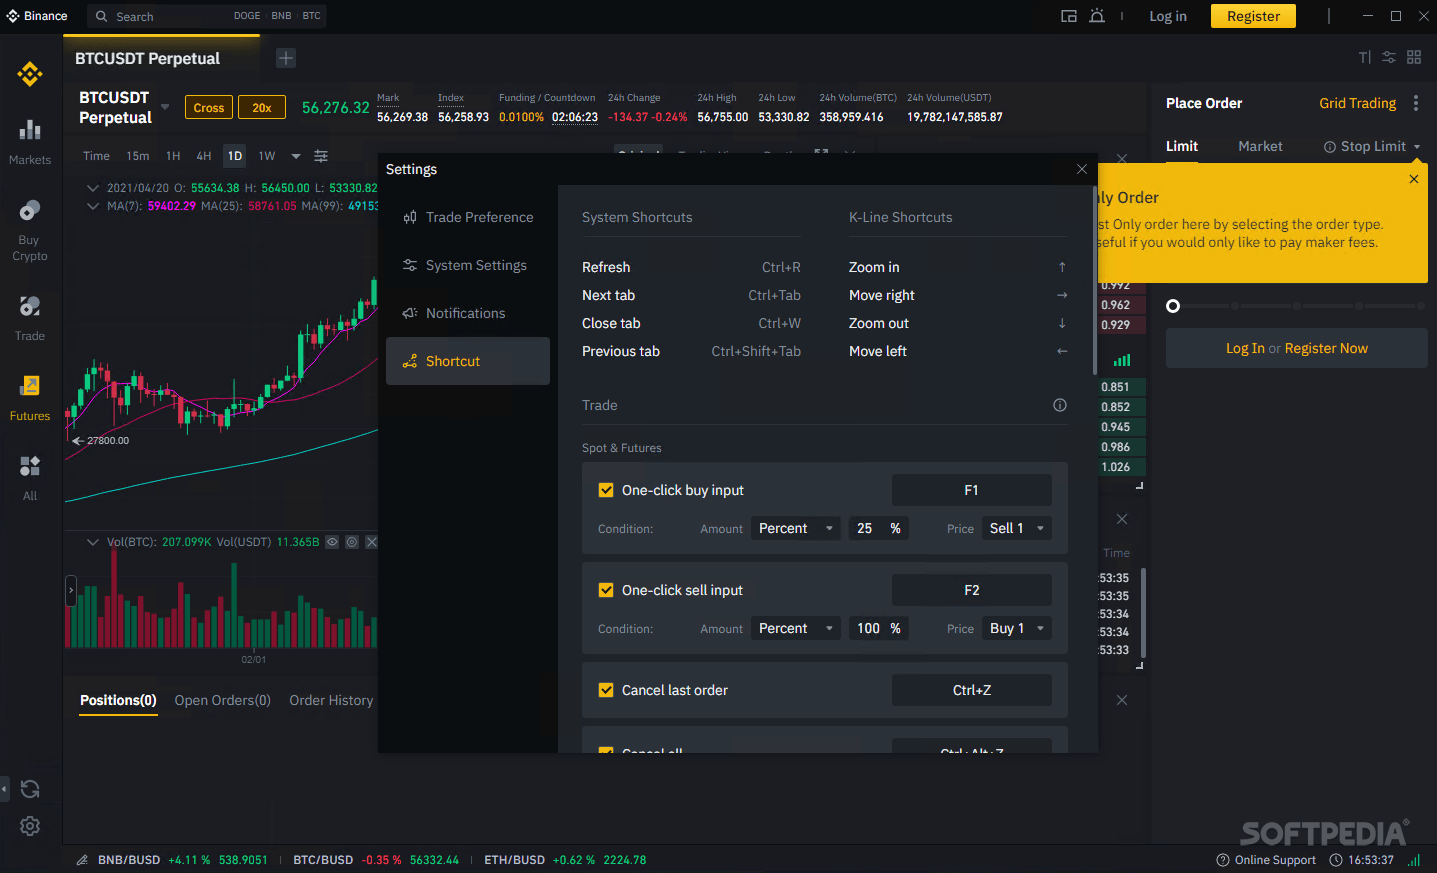
Task: Expand the Sell 1 price dropdown
Action: coord(1016,528)
